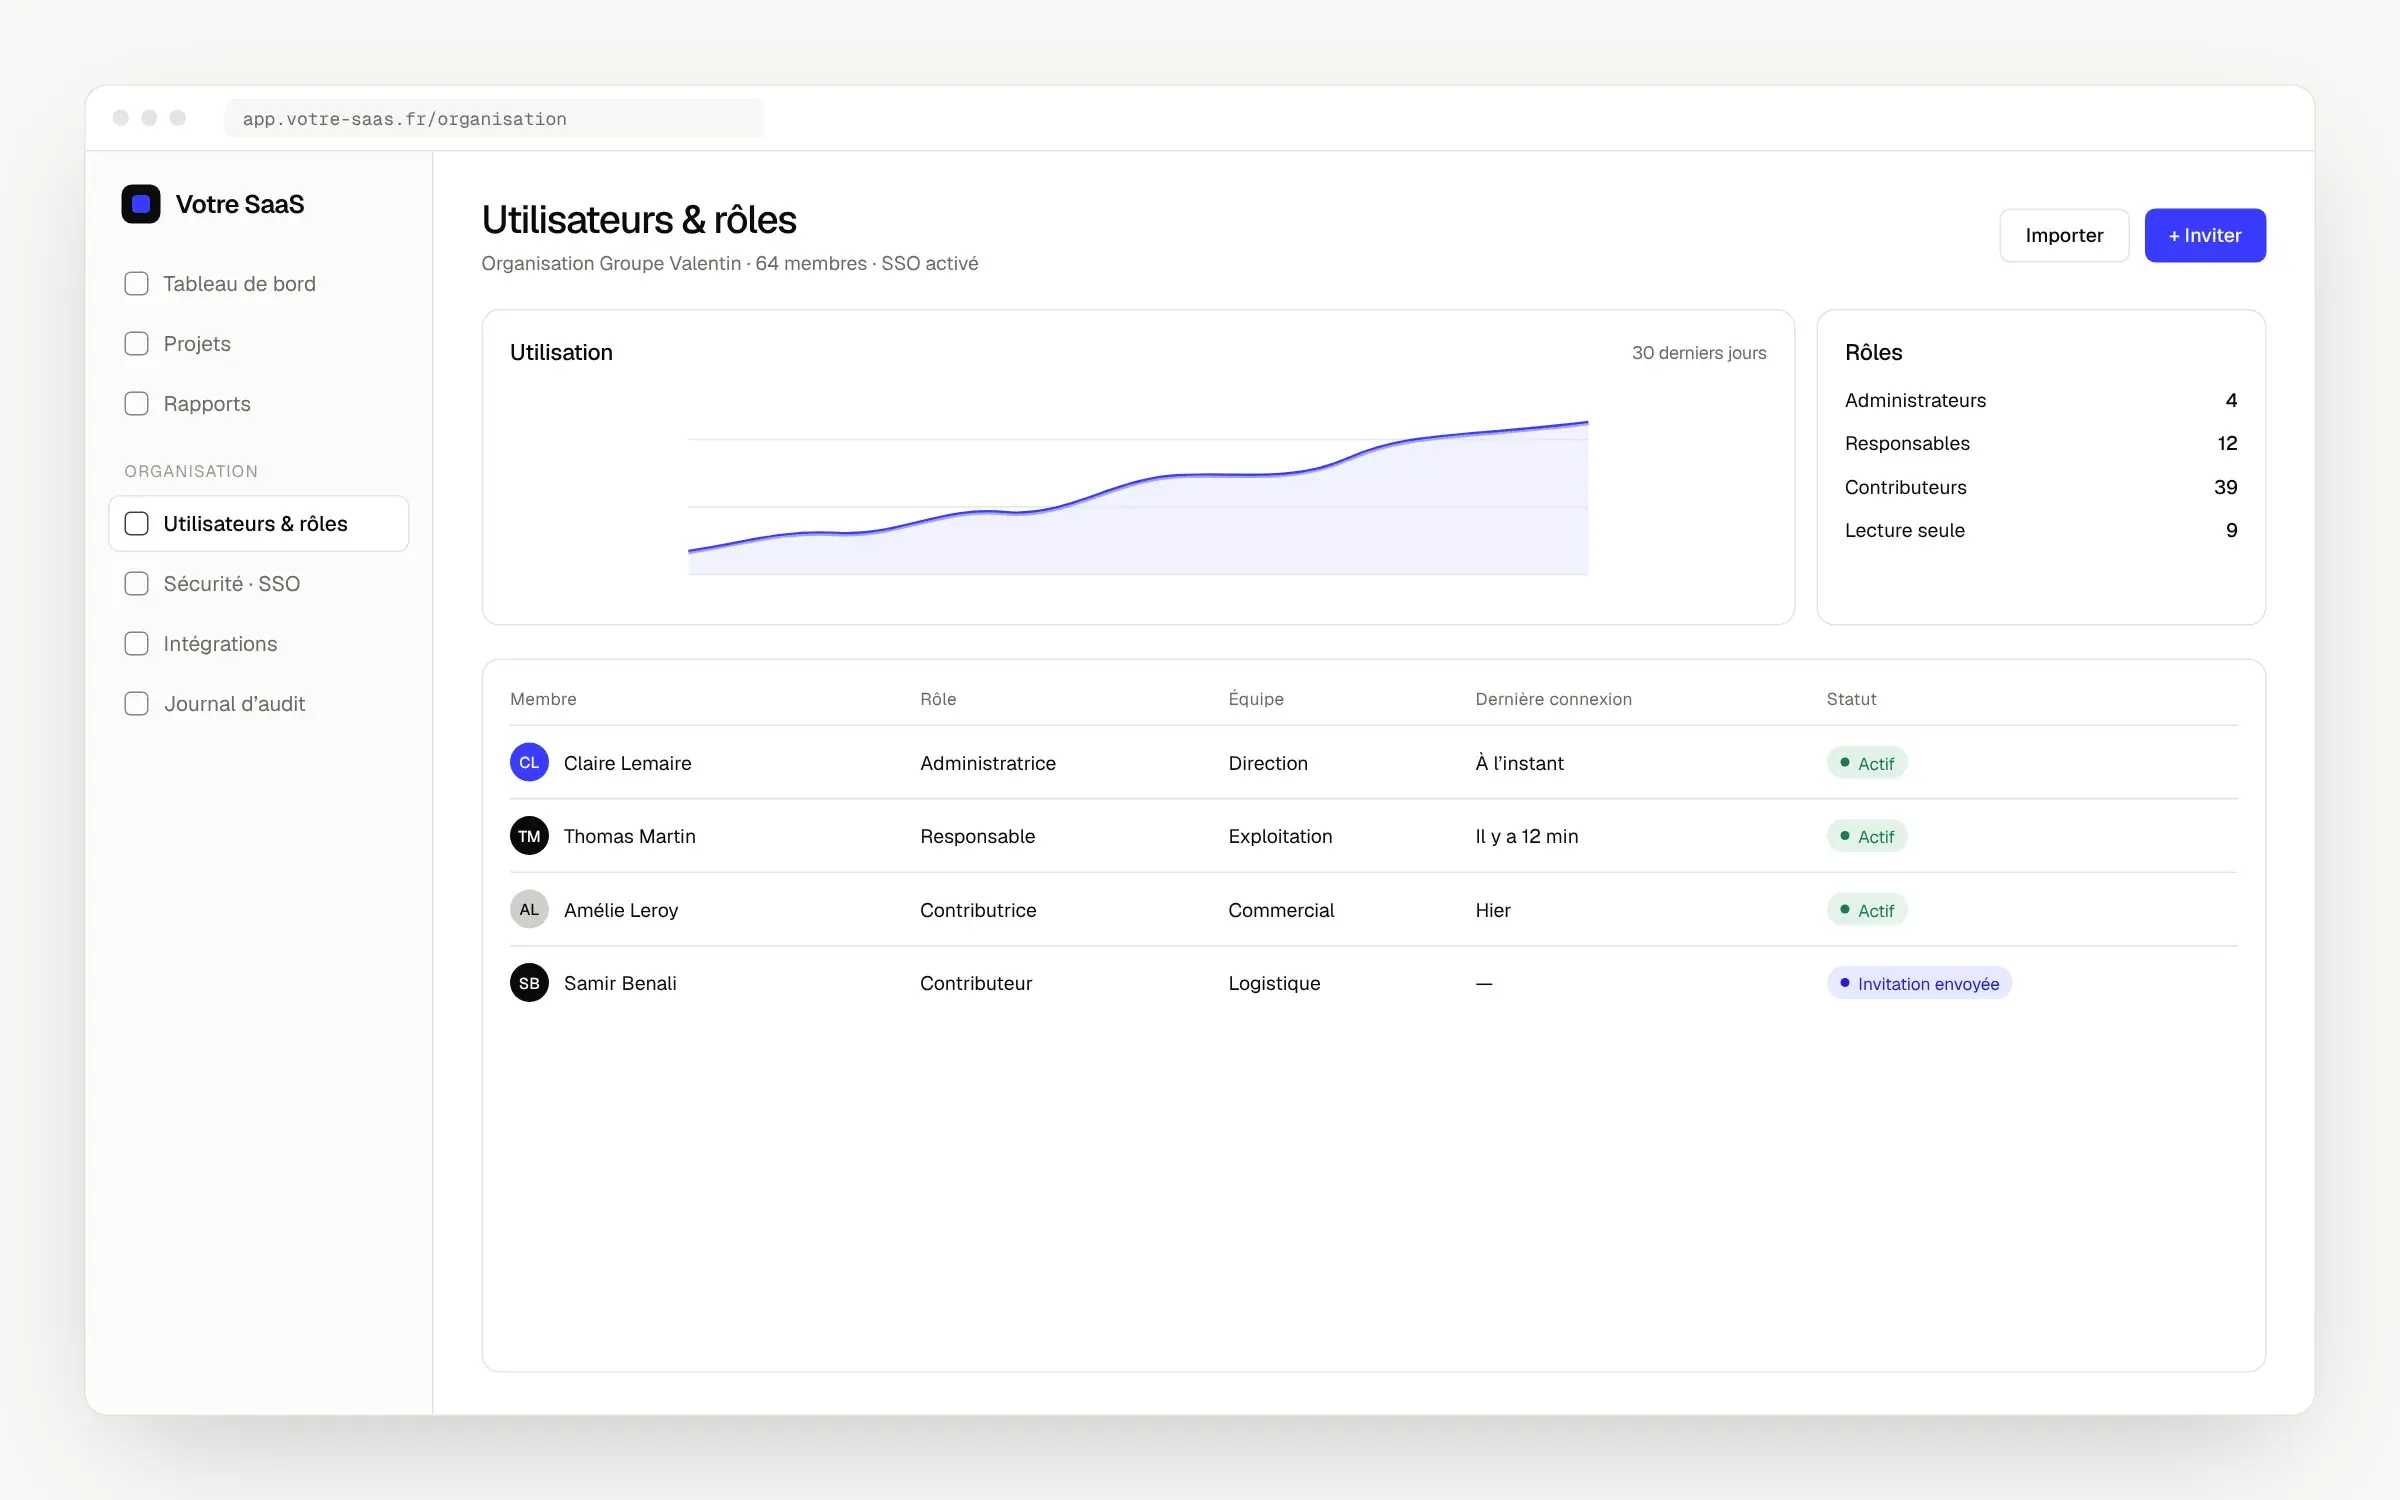Click the + Inviter button
The height and width of the screenshot is (1500, 2400).
[x=2205, y=236]
